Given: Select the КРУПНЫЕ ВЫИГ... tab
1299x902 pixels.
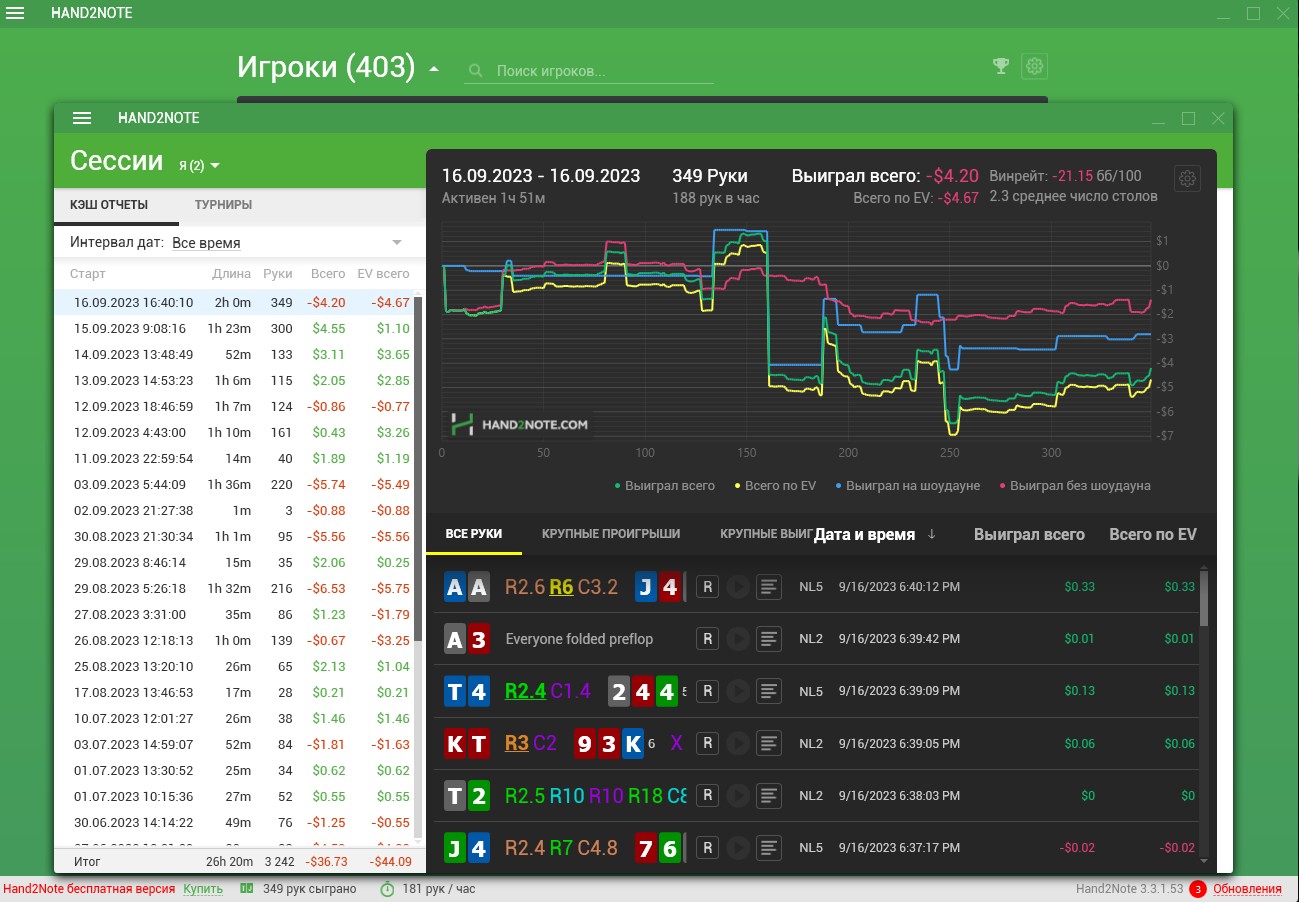Looking at the screenshot, I should (x=766, y=534).
